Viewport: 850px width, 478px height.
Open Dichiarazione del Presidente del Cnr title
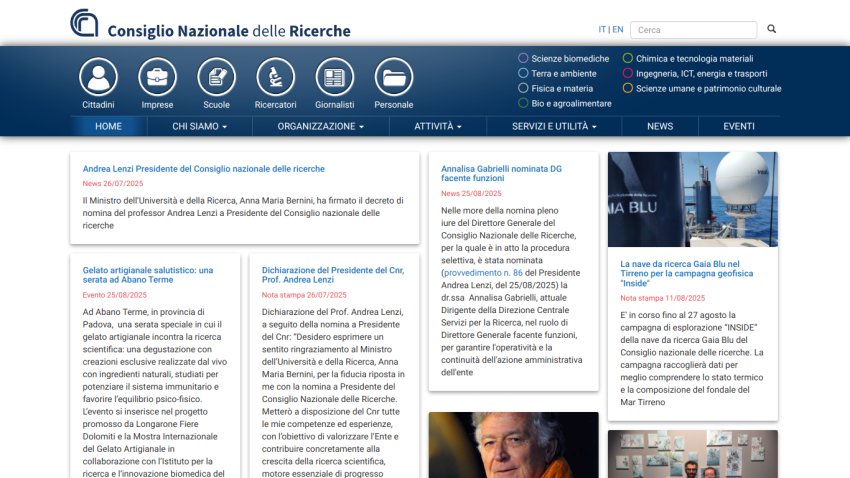click(x=333, y=275)
